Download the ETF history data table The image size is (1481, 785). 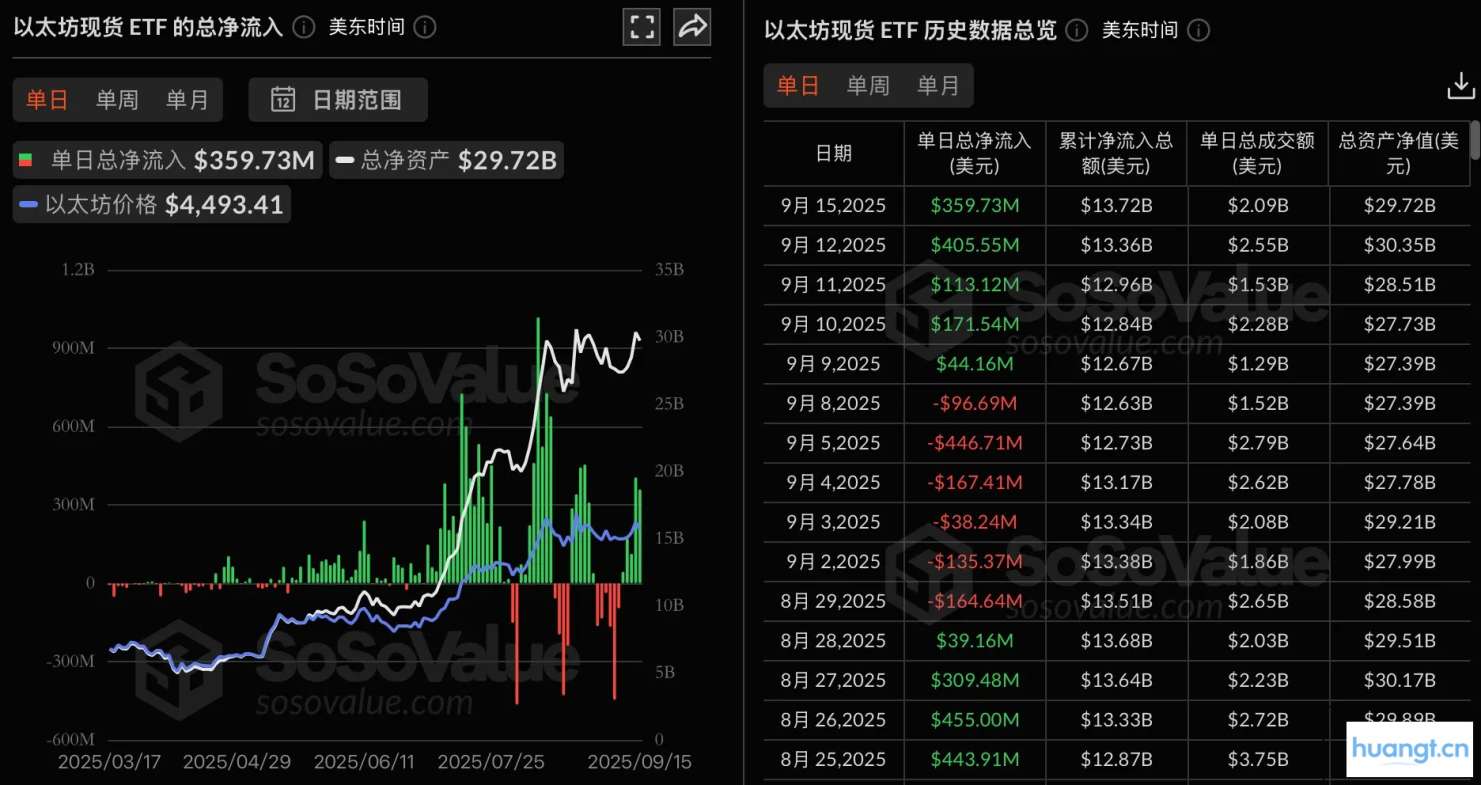click(x=1460, y=87)
